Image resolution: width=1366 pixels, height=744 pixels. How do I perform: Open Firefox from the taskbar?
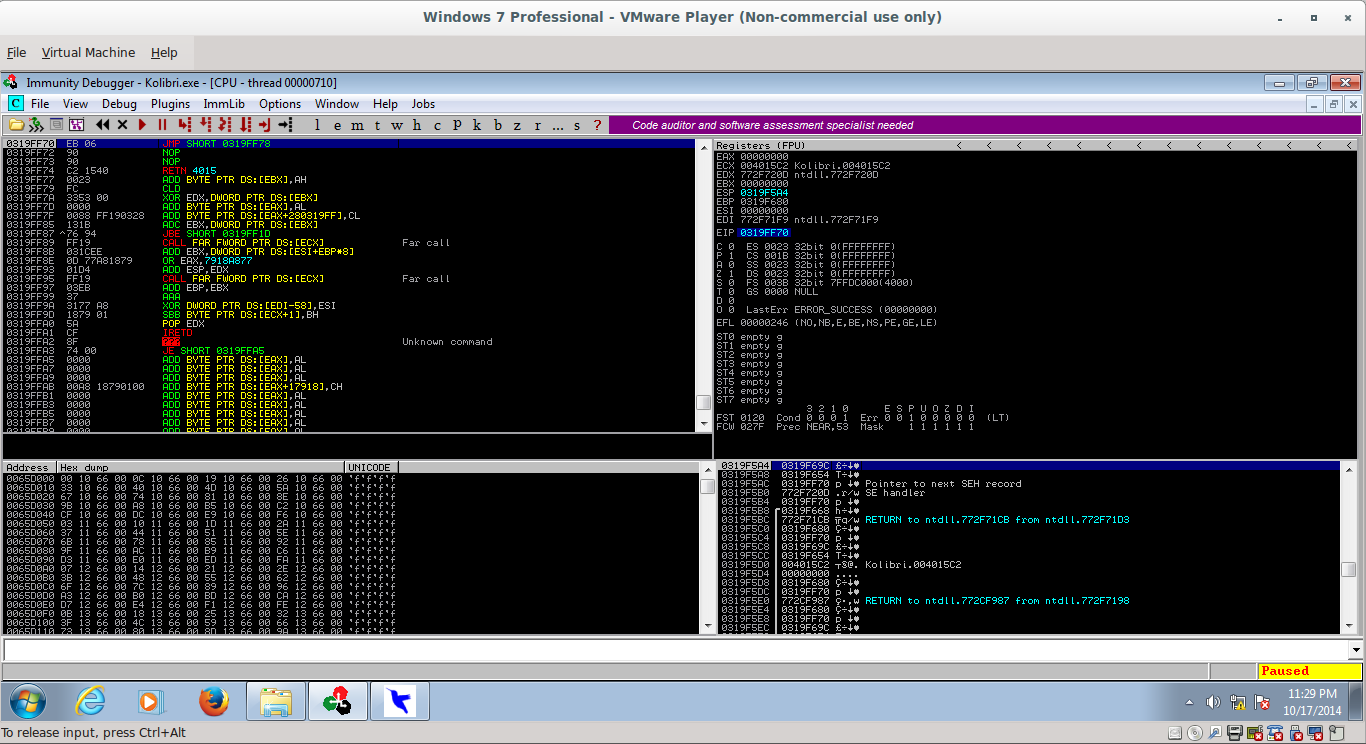click(213, 702)
